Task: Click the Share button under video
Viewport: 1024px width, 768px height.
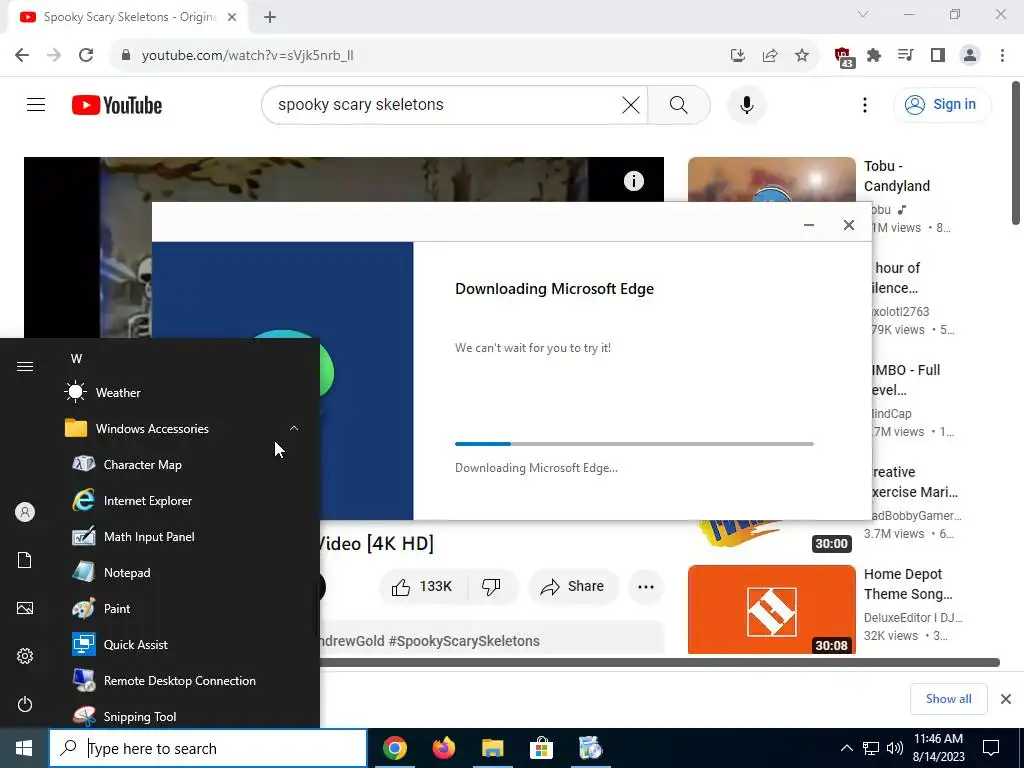Action: coord(572,586)
